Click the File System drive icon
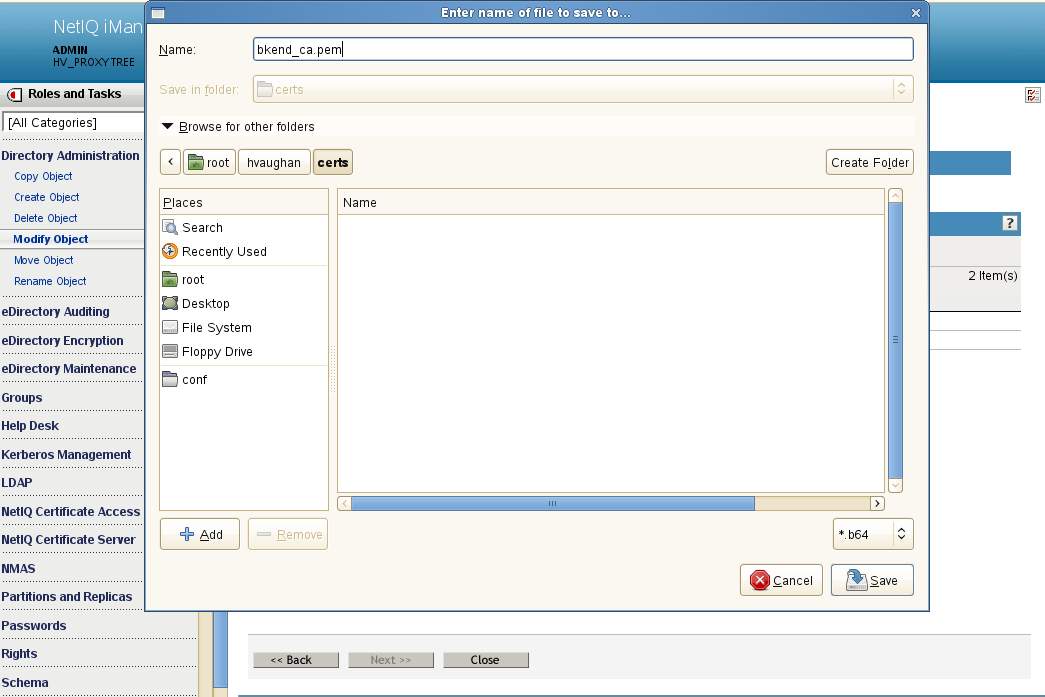Screen dimensions: 1045x697 (170, 327)
